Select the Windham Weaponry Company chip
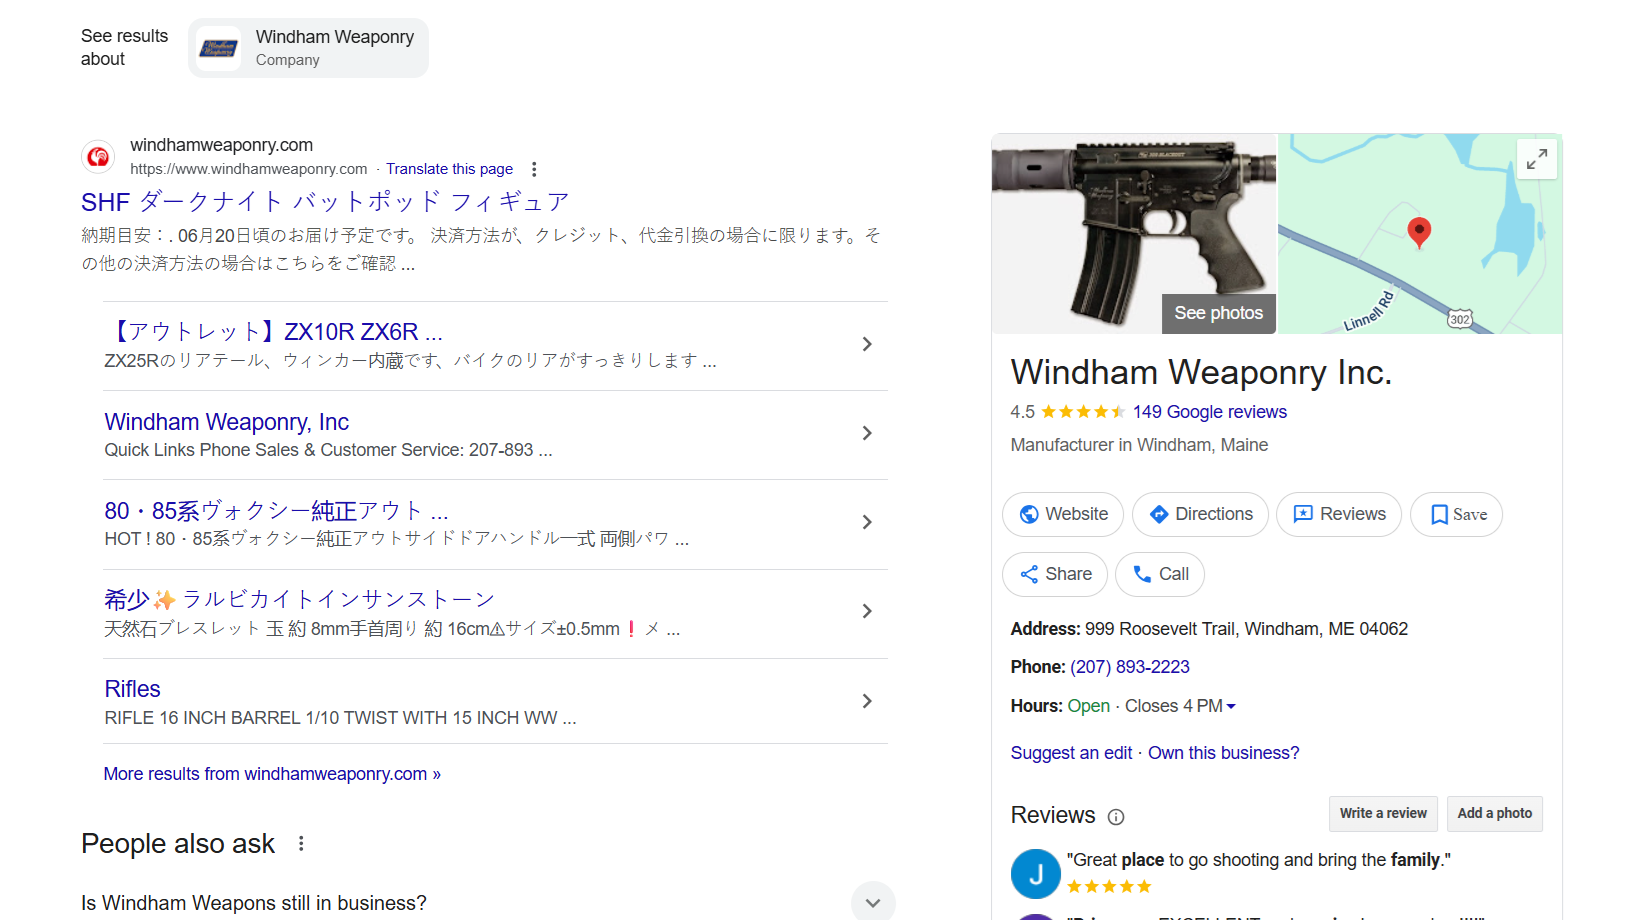Image resolution: width=1635 pixels, height=920 pixels. (308, 48)
